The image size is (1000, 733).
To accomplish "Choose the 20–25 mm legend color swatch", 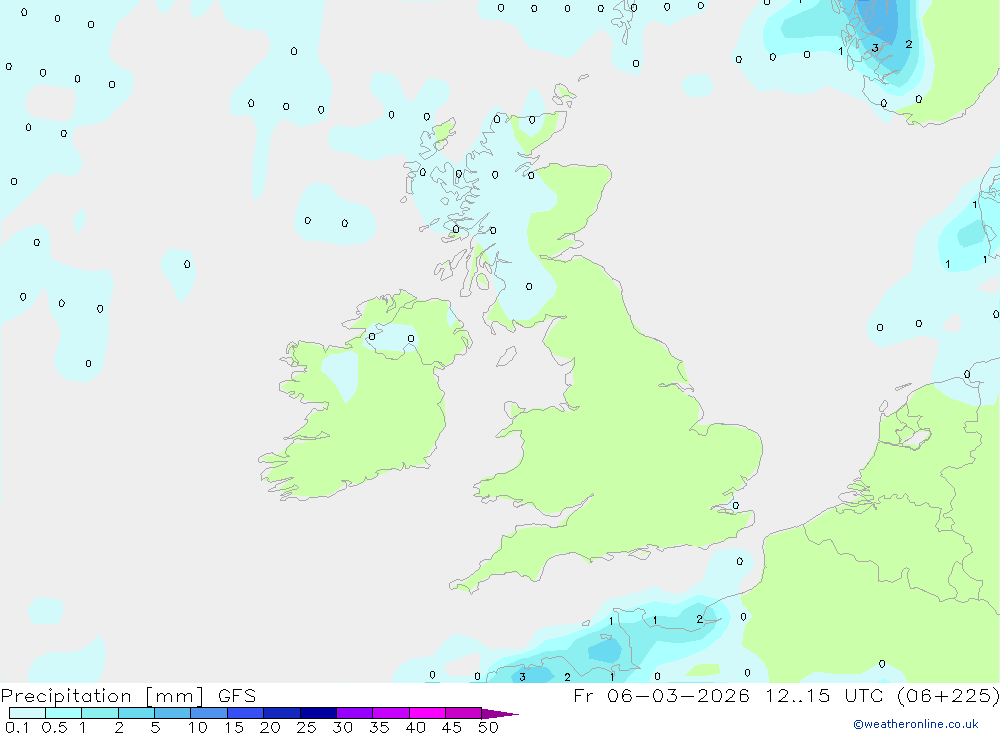I will tap(281, 713).
